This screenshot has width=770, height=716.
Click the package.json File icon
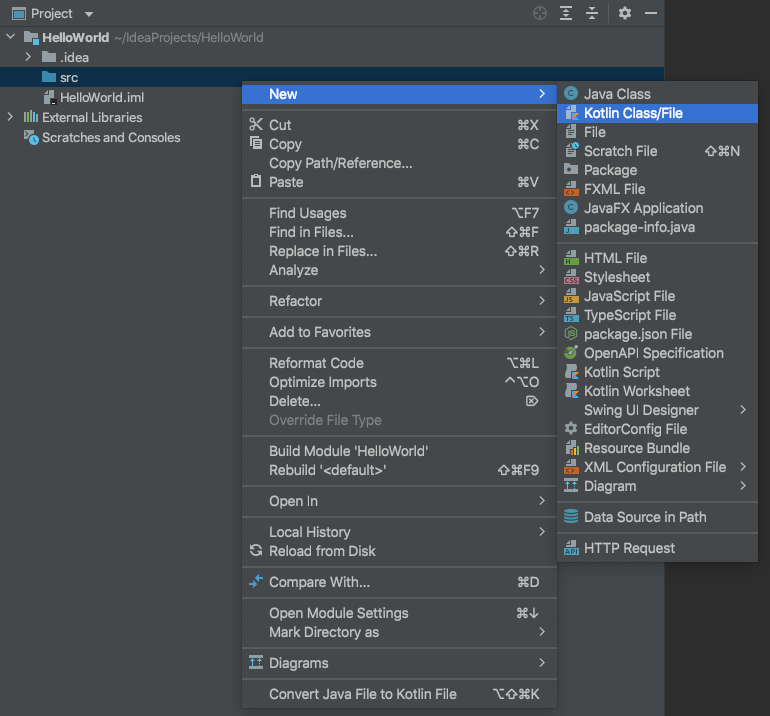(571, 333)
